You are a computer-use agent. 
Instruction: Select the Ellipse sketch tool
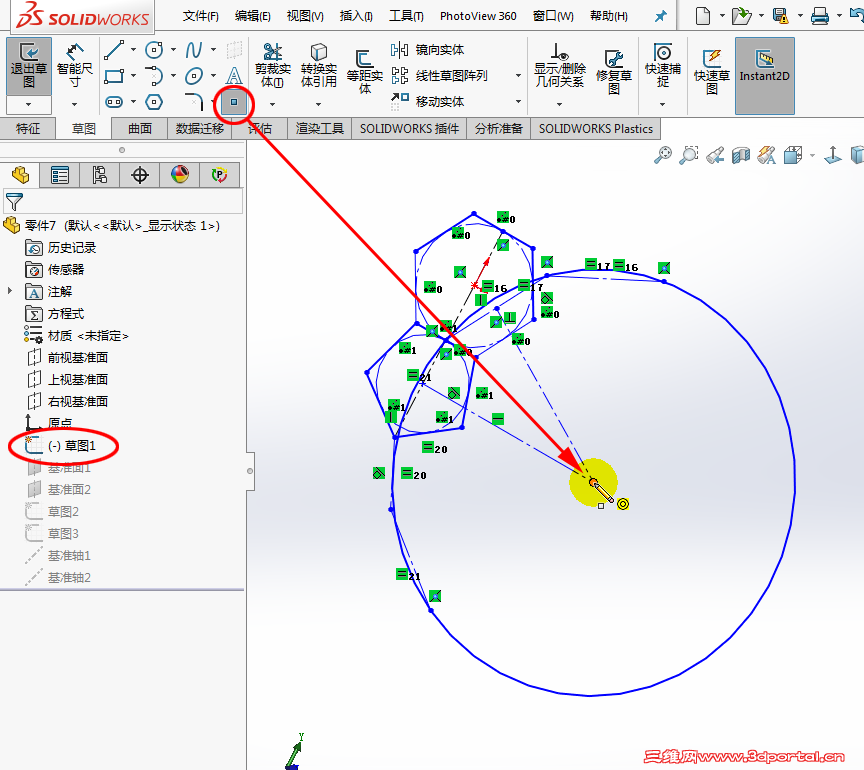point(193,76)
